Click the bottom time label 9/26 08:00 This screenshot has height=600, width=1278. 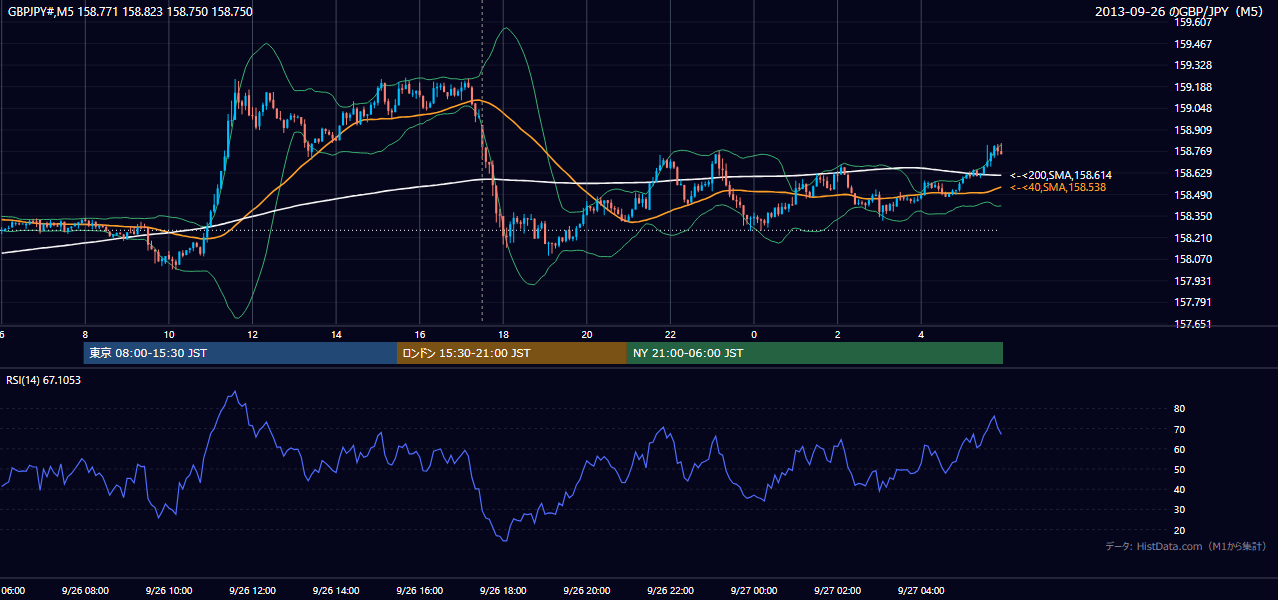pos(85,591)
